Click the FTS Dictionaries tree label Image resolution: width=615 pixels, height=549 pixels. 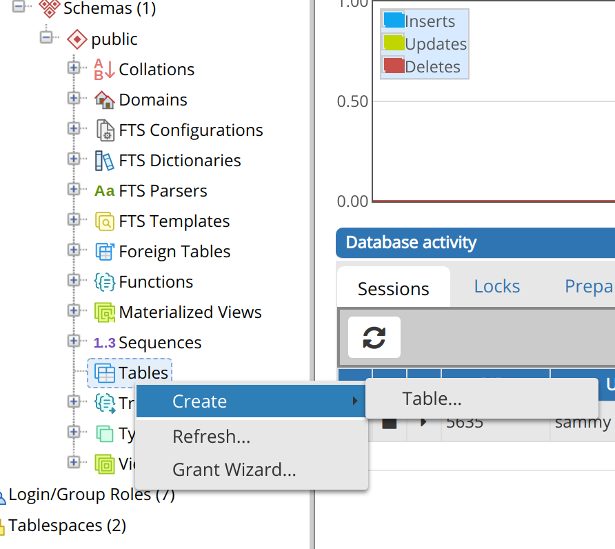(180, 160)
